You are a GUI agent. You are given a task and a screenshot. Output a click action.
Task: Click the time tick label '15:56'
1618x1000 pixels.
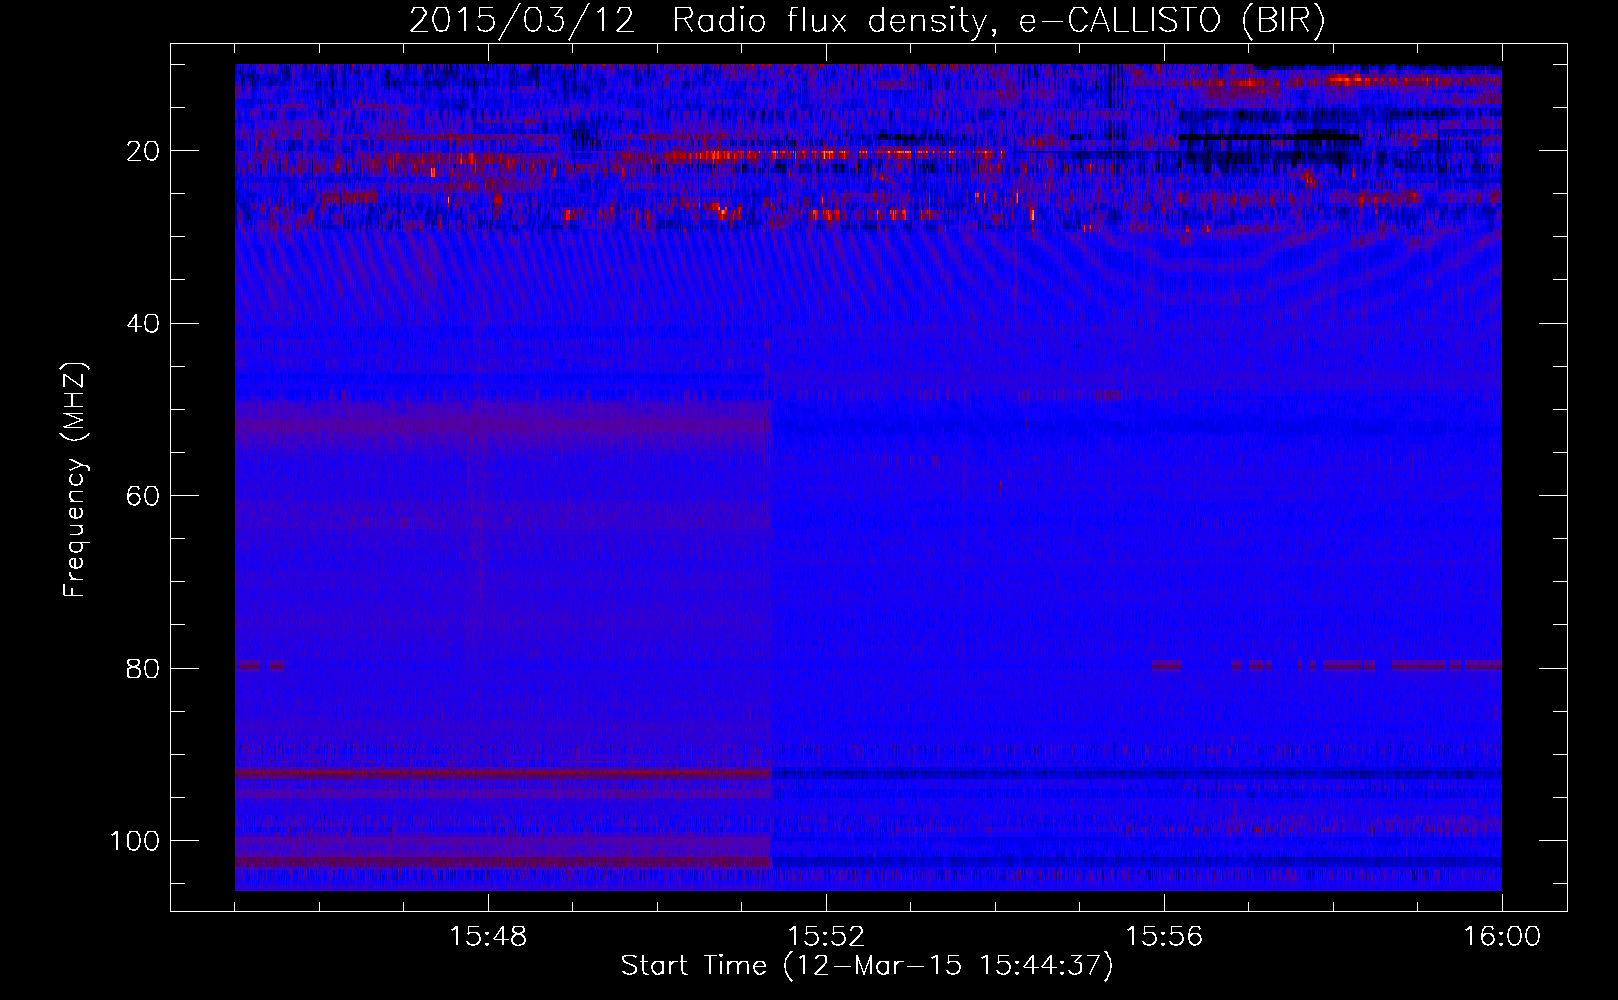[x=1164, y=937]
